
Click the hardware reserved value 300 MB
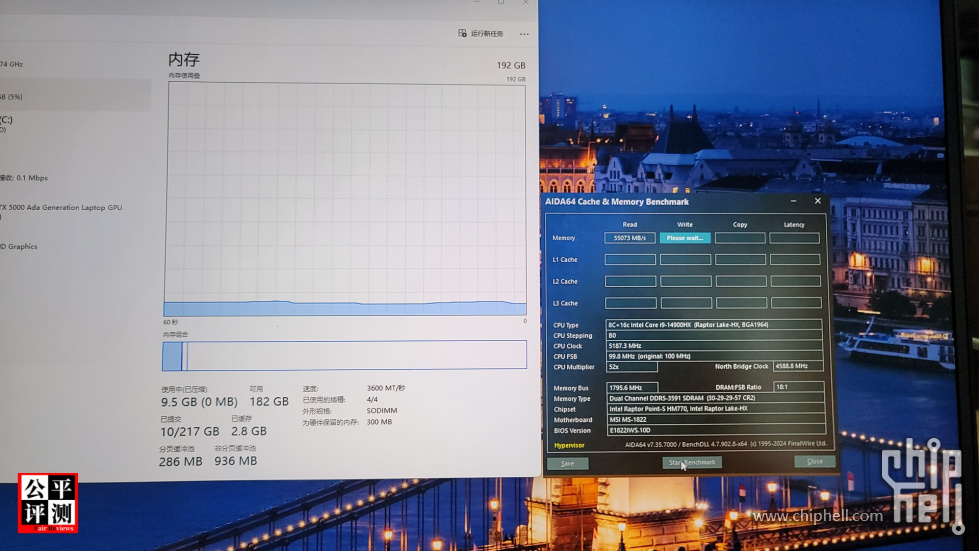click(379, 422)
